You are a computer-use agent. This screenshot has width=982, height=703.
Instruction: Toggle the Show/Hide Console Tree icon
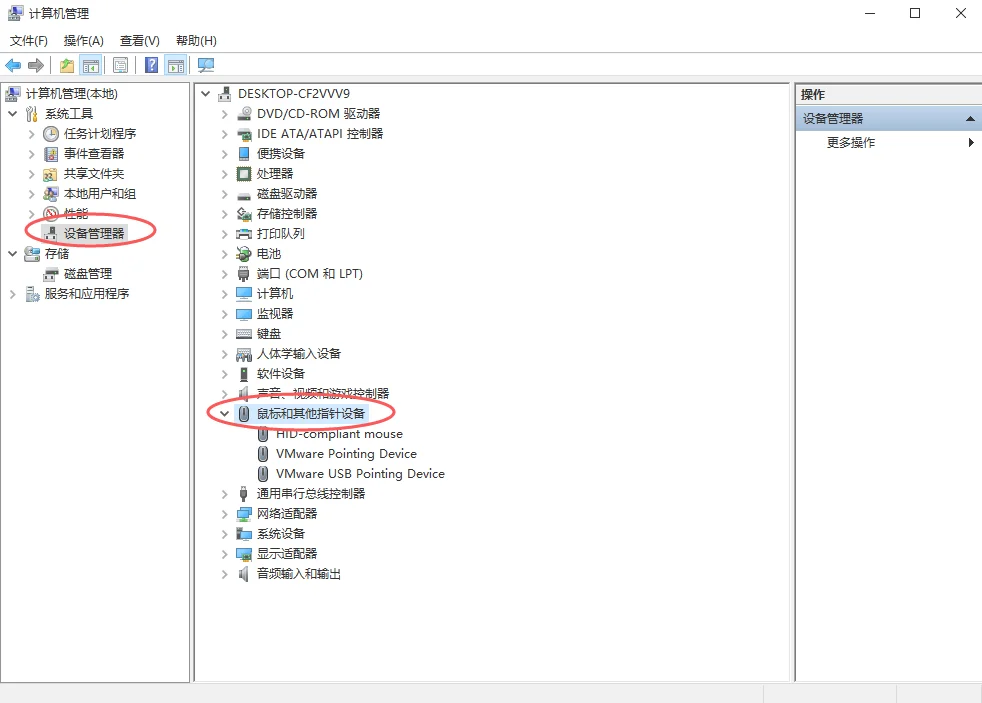[x=91, y=65]
